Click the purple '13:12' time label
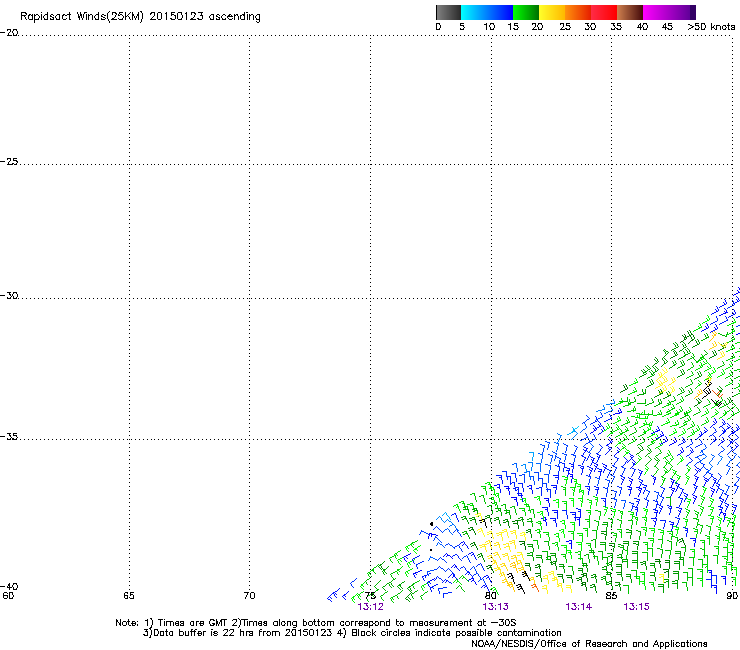Viewport: 740px width, 650px height. coord(370,607)
